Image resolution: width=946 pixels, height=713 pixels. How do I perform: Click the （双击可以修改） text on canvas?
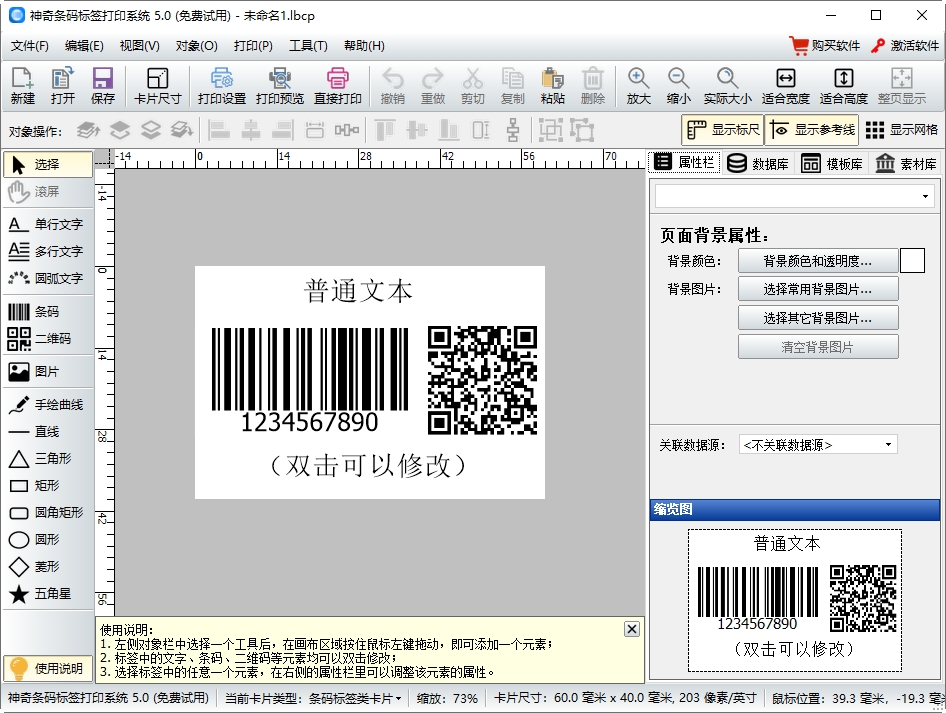tap(369, 465)
